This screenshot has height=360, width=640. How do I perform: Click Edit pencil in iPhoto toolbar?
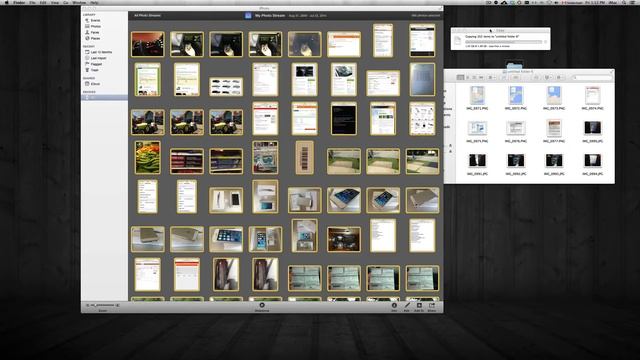pos(407,307)
